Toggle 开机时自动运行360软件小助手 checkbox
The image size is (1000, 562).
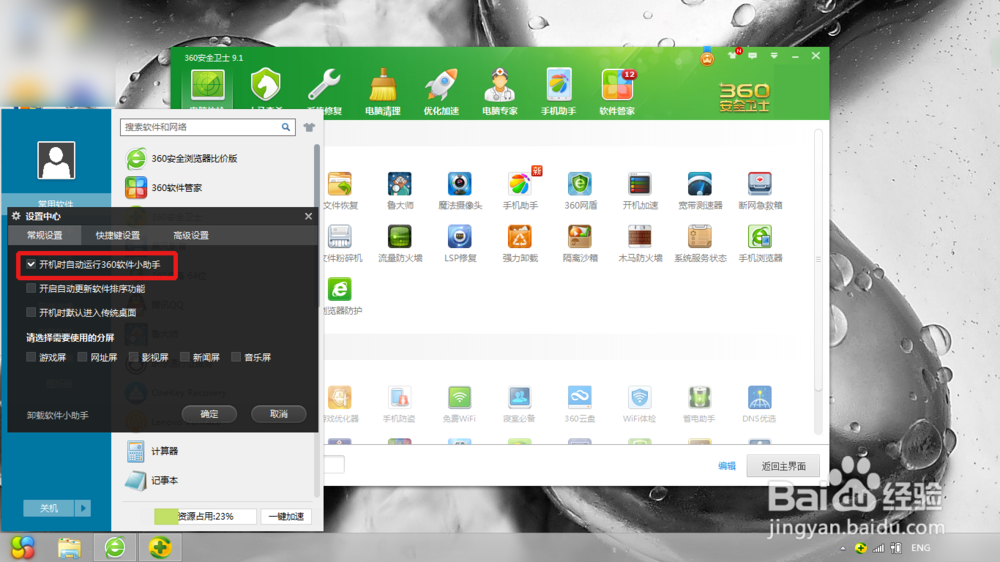pyautogui.click(x=31, y=264)
